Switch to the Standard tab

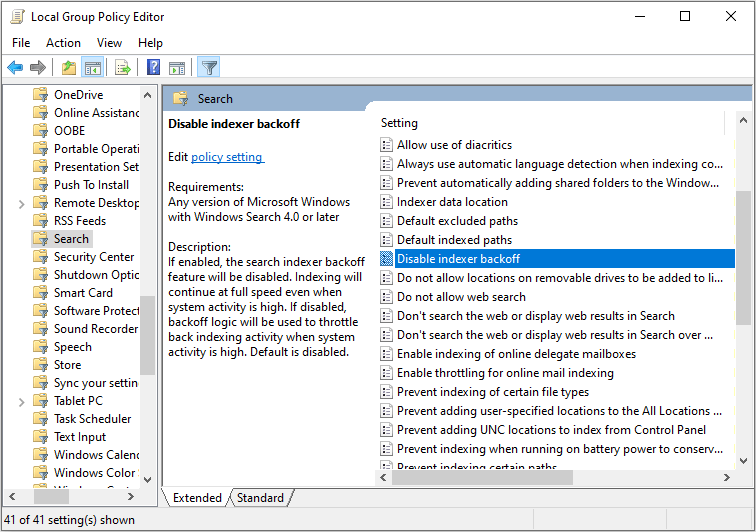[x=260, y=498]
